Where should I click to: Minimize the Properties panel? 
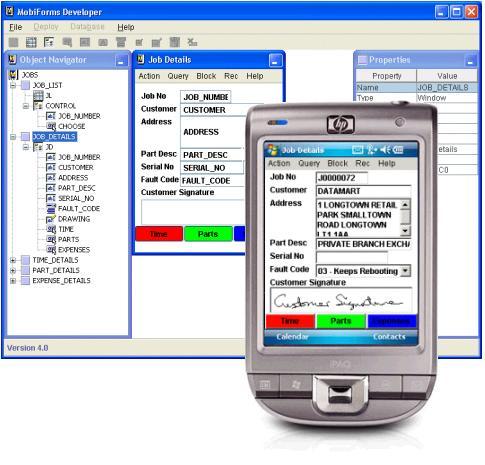click(x=470, y=61)
